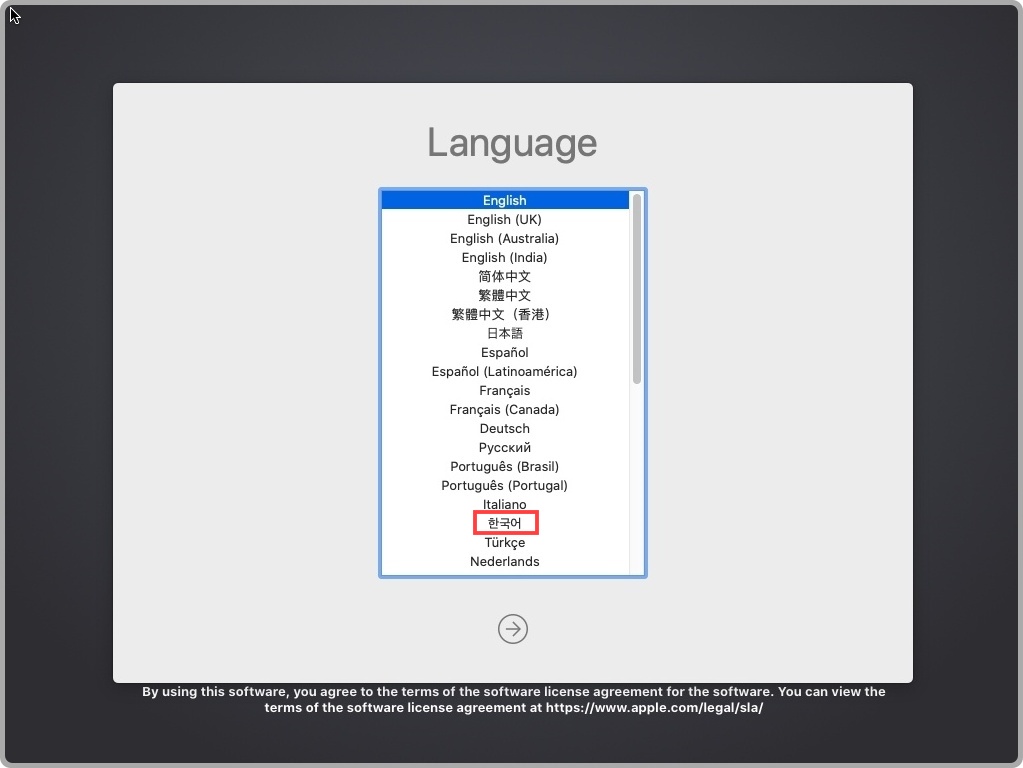Select Nederlands language
This screenshot has height=768, width=1023.
tap(505, 561)
